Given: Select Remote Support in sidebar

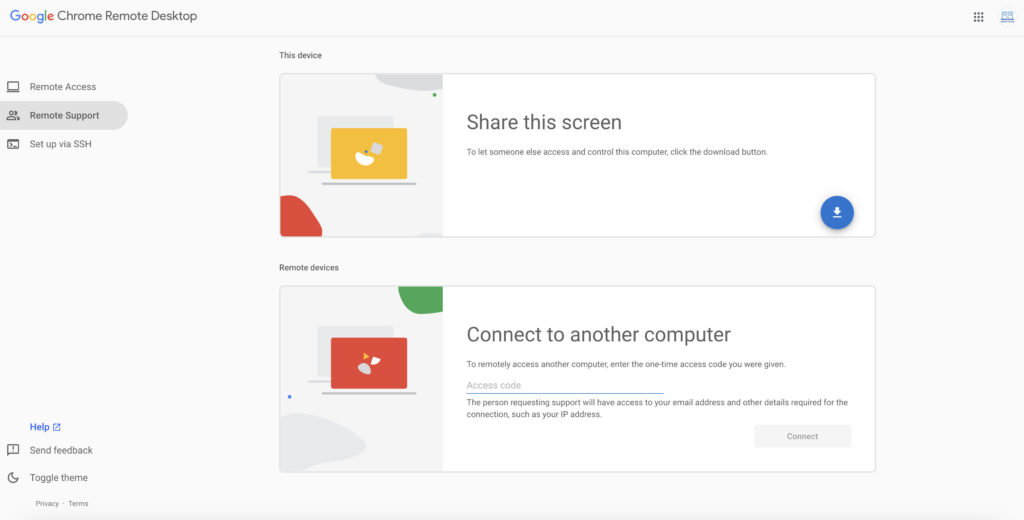Looking at the screenshot, I should tap(63, 116).
